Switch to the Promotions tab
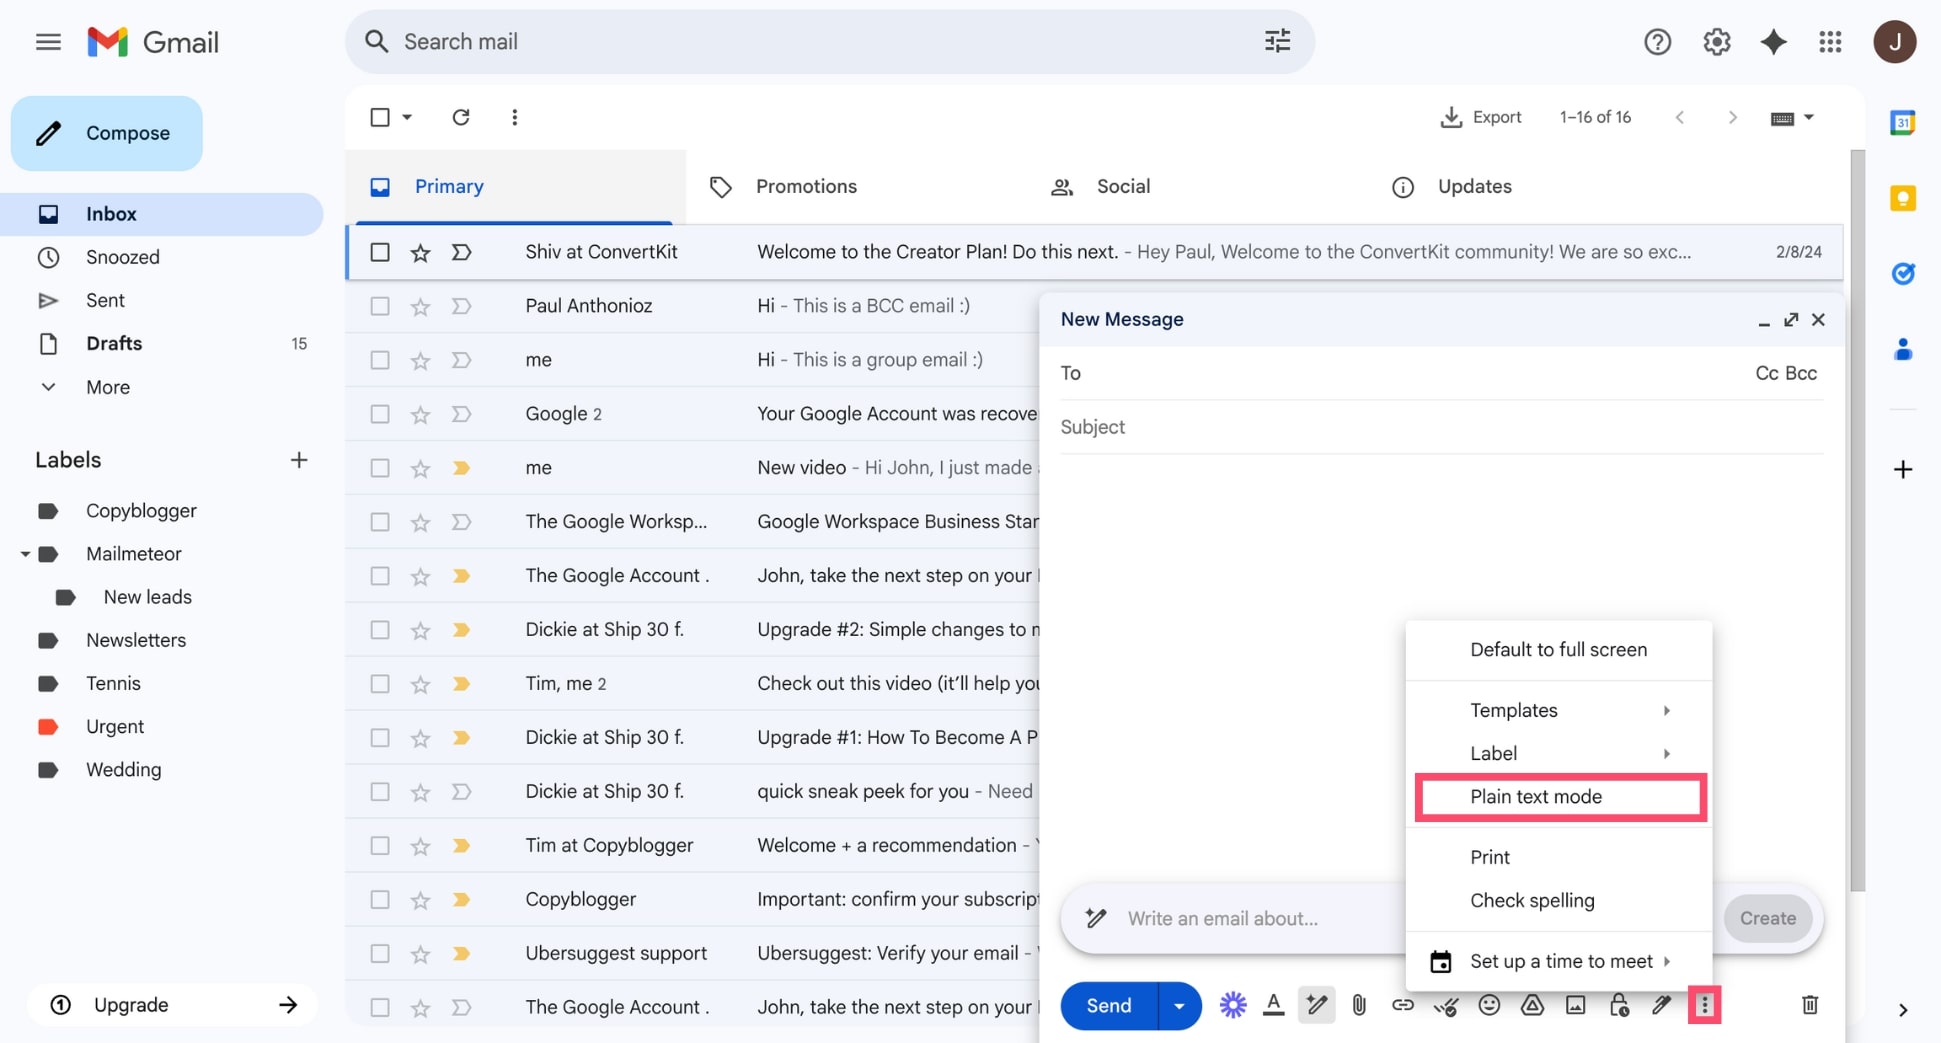Viewport: 1941px width, 1043px height. click(x=806, y=186)
